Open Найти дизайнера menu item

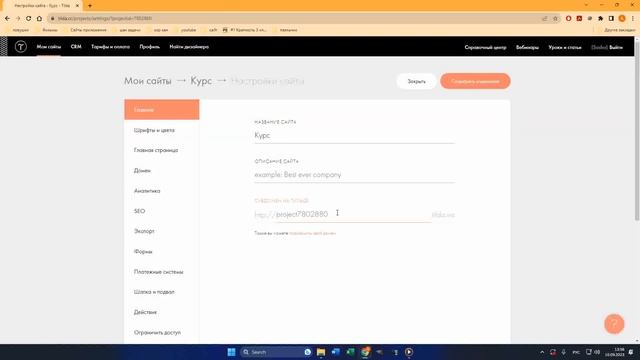coord(189,47)
